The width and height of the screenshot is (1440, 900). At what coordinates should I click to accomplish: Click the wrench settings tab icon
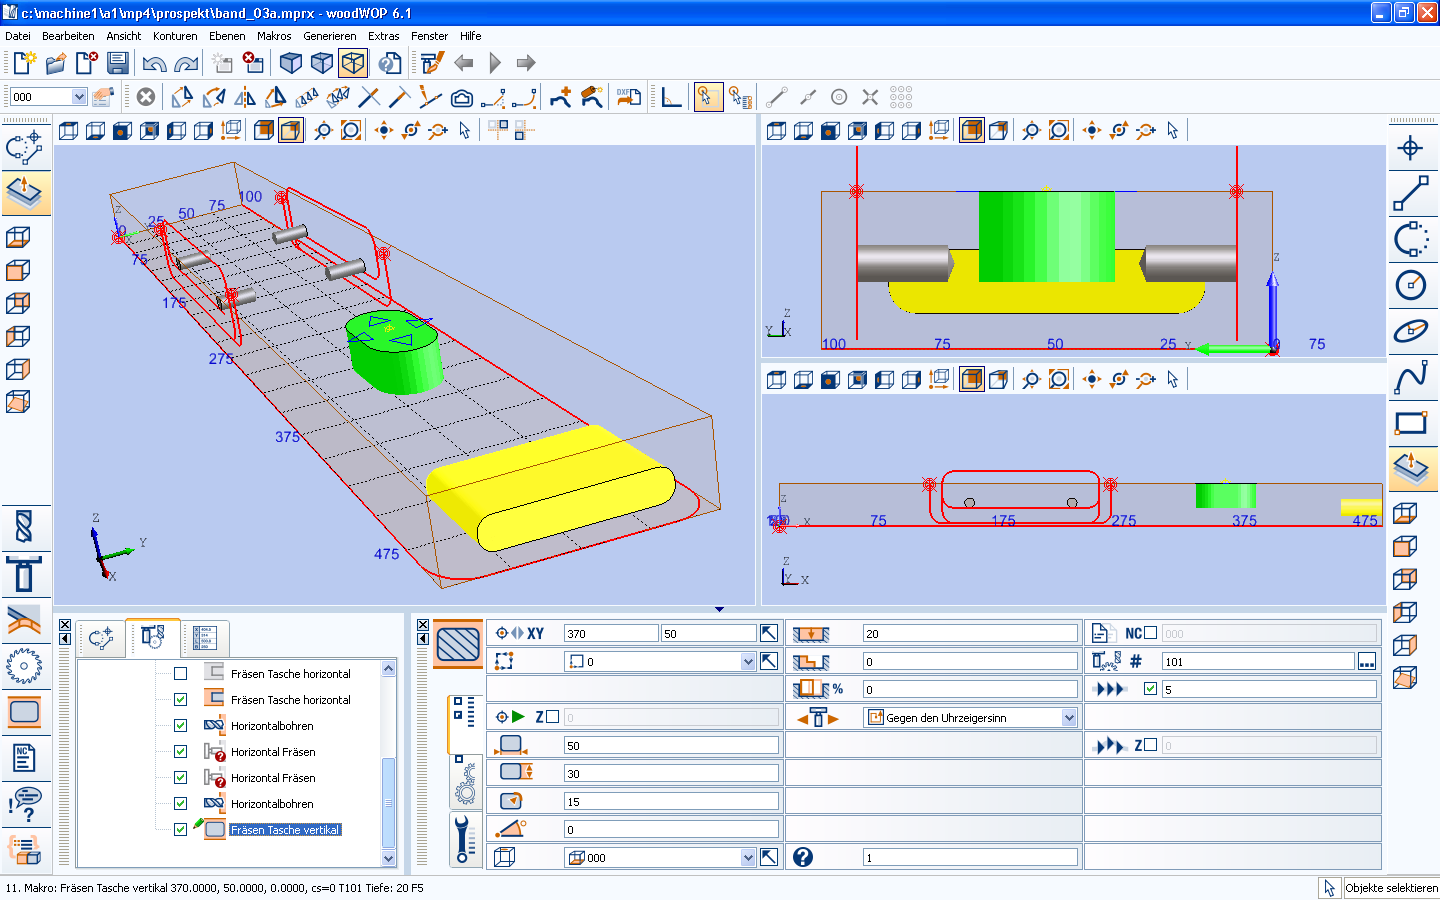tap(461, 838)
